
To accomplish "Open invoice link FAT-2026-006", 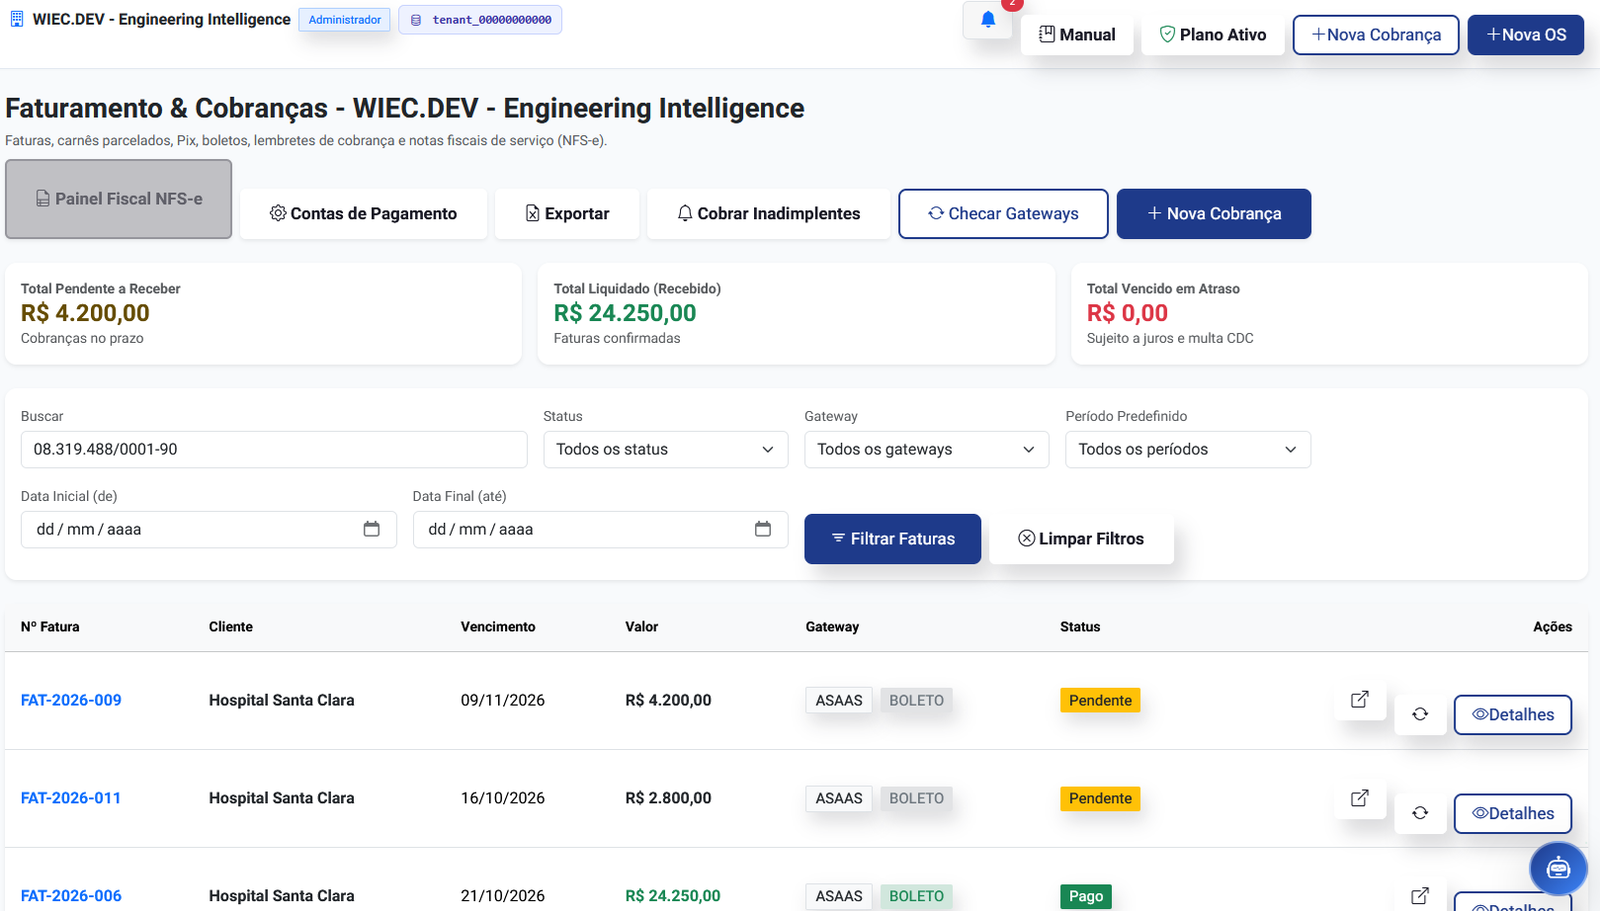I will [71, 896].
